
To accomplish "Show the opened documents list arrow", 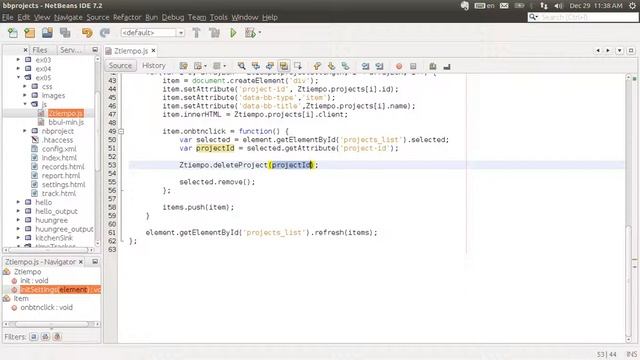I will click(620, 50).
